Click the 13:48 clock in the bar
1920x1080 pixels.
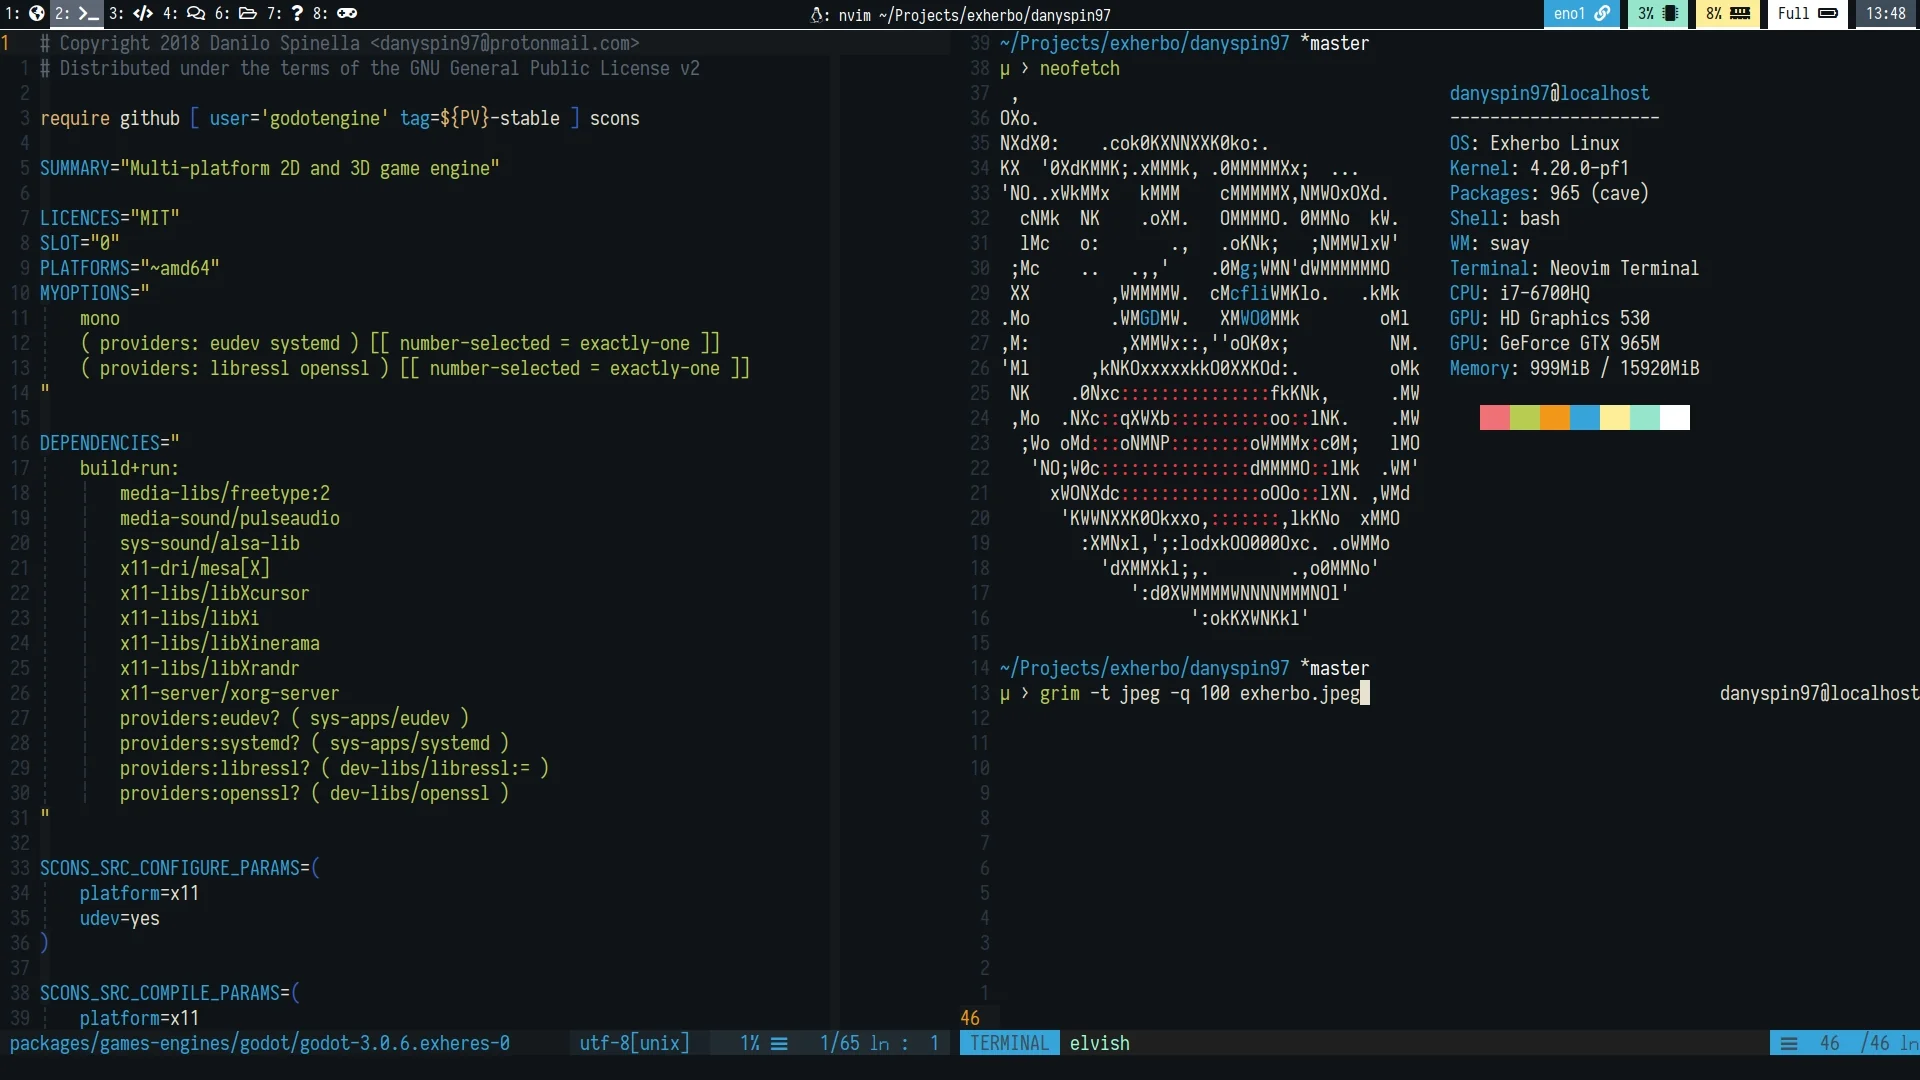1886,13
